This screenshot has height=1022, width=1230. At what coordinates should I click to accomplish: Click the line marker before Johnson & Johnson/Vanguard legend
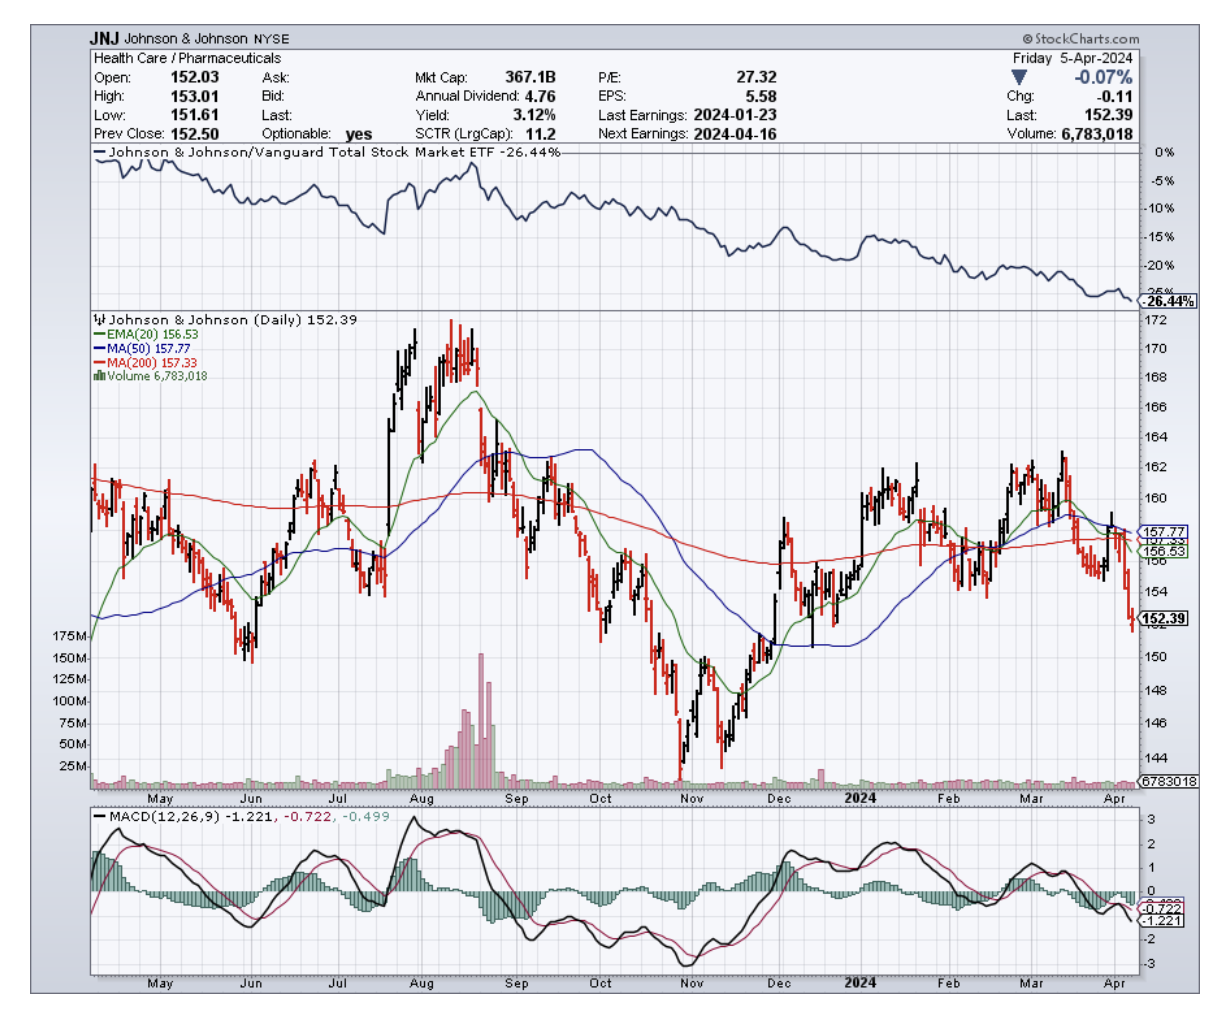pyautogui.click(x=99, y=152)
